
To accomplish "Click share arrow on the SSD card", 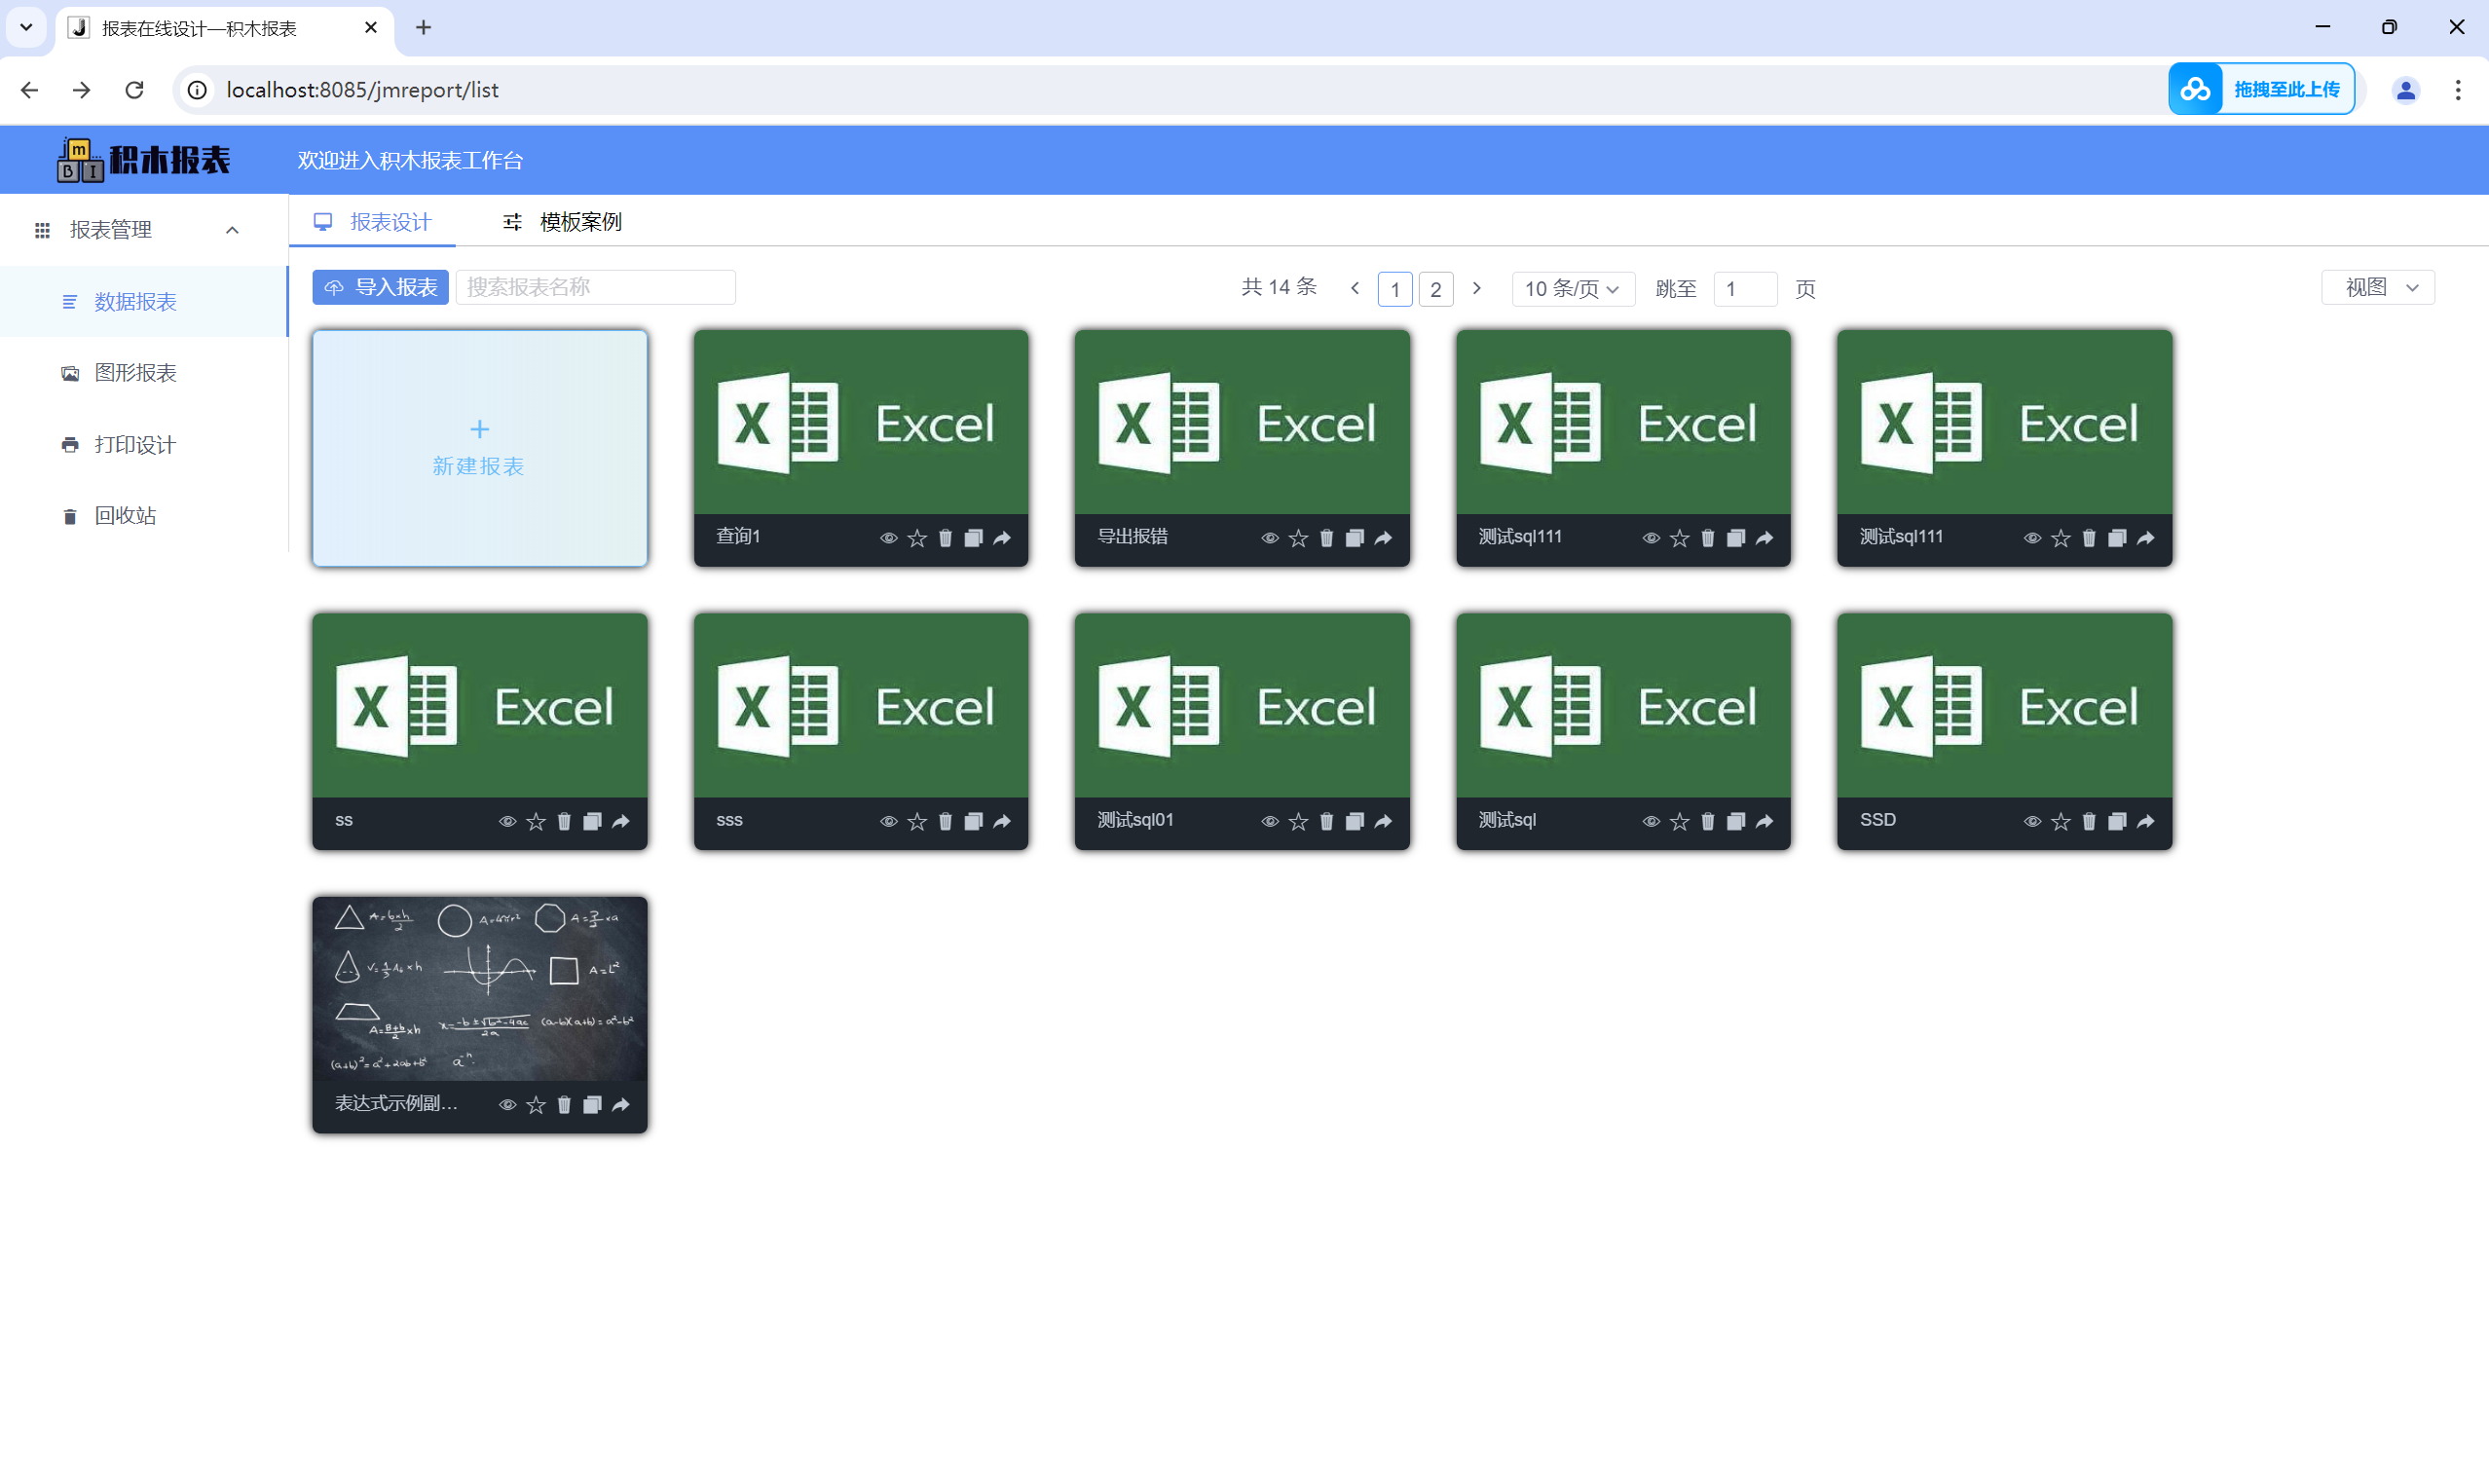I will tap(2146, 821).
